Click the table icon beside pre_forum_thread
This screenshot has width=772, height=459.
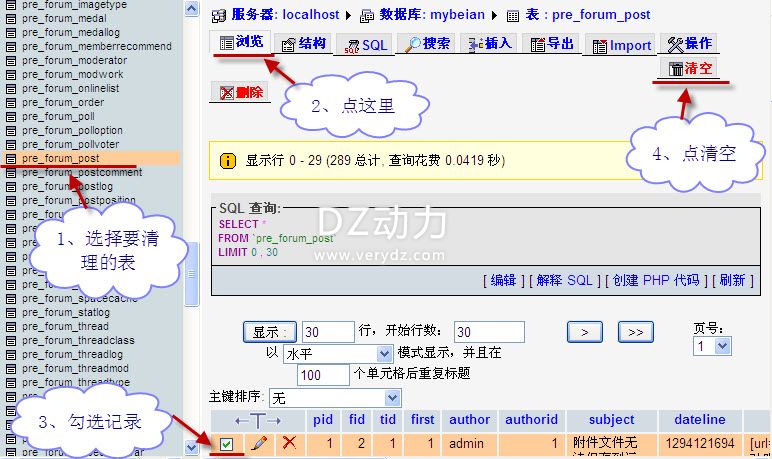point(11,326)
